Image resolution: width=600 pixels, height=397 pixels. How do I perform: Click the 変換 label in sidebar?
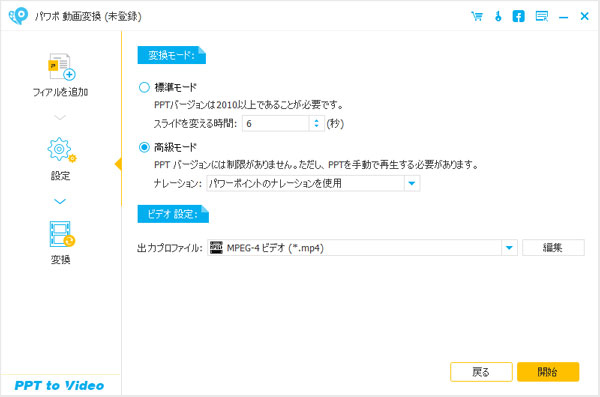click(x=60, y=260)
